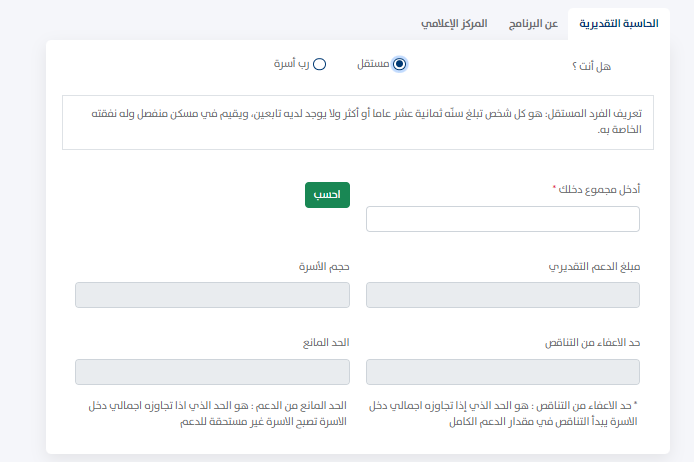
Task: Click the حد الاعفاء من التناقص footnote text
Action: tap(505, 414)
